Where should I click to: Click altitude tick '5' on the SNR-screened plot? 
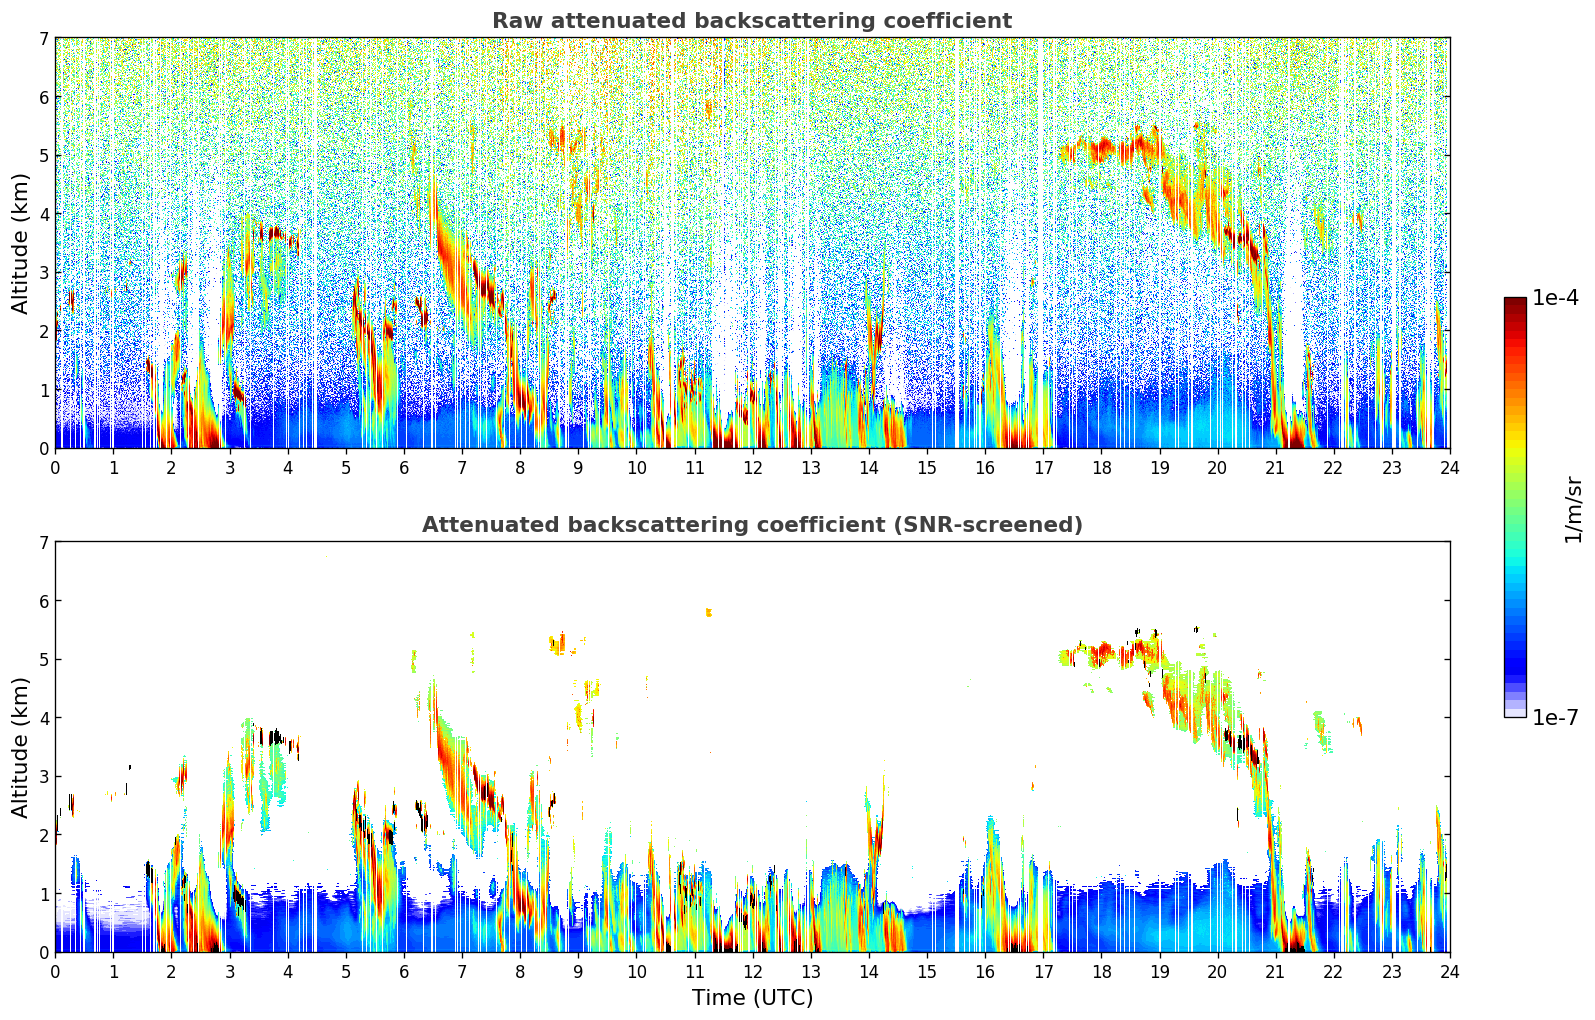click(43, 659)
